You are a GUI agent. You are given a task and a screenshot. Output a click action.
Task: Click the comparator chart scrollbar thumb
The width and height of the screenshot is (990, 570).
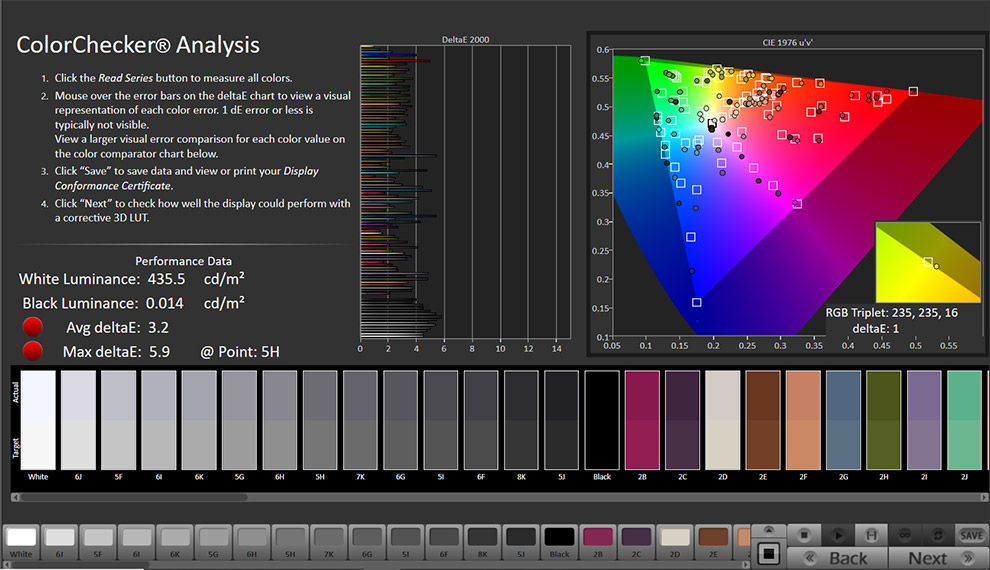[134, 497]
